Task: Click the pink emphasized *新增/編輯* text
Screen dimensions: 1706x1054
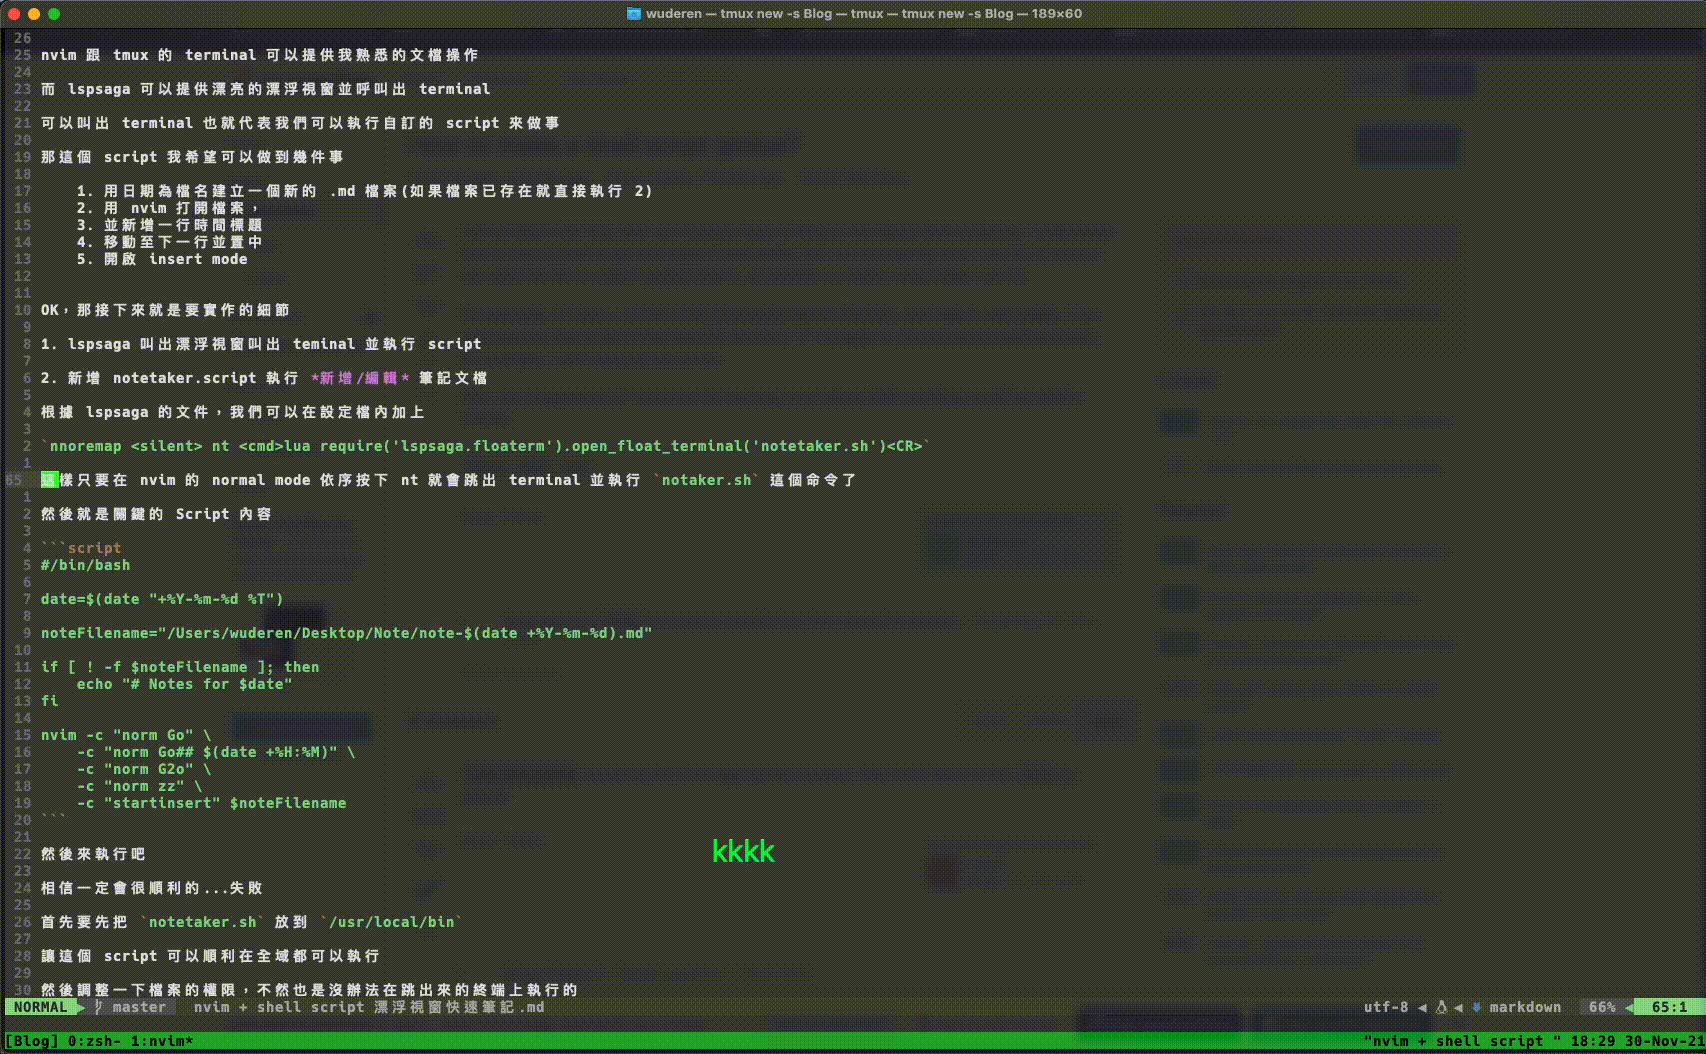Action: point(360,378)
